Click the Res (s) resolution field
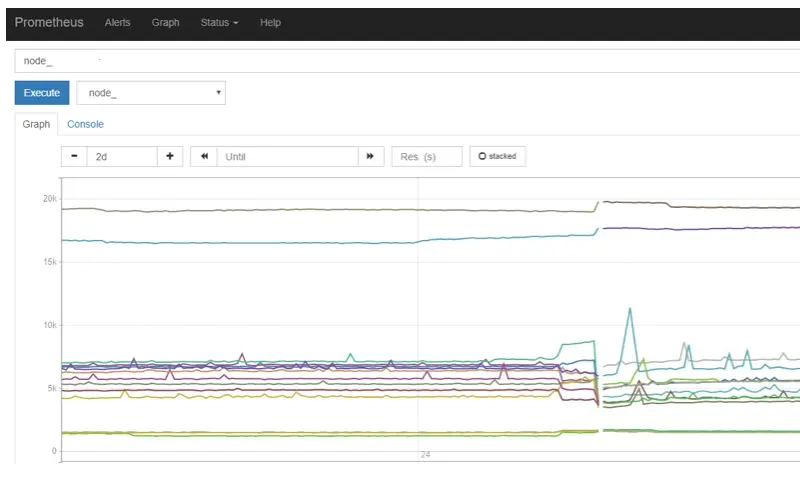This screenshot has height=485, width=800. (x=427, y=157)
